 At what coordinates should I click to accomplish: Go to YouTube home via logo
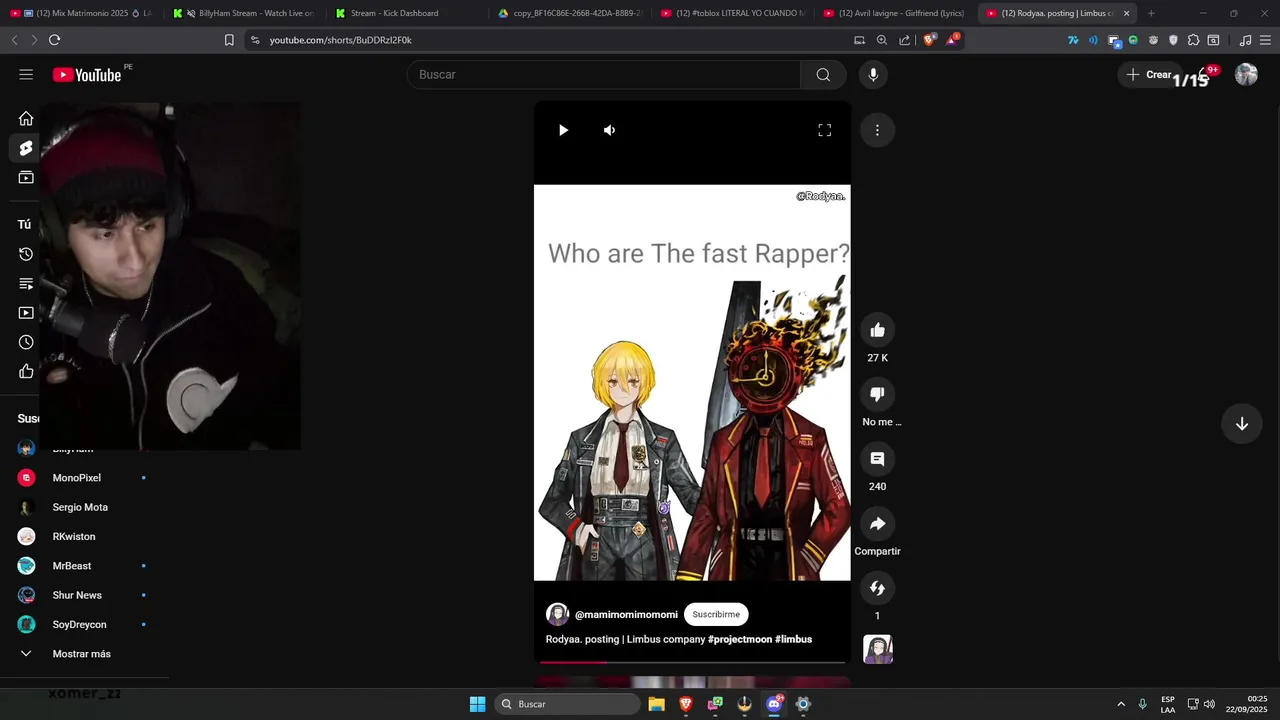[87, 75]
